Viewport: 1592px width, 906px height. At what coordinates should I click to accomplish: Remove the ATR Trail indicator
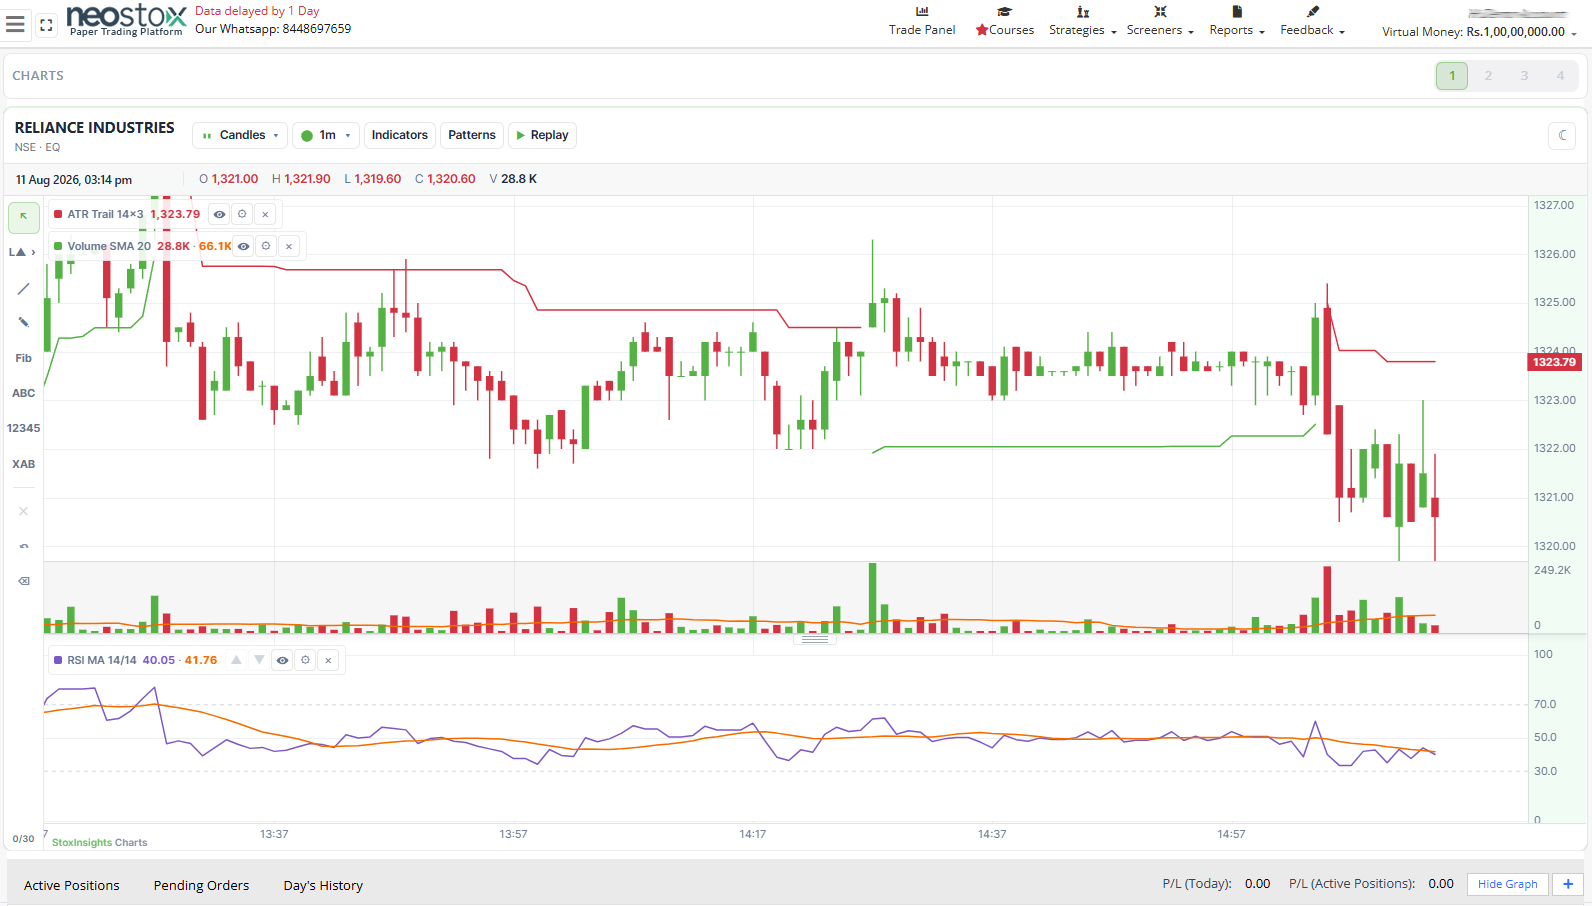point(265,214)
